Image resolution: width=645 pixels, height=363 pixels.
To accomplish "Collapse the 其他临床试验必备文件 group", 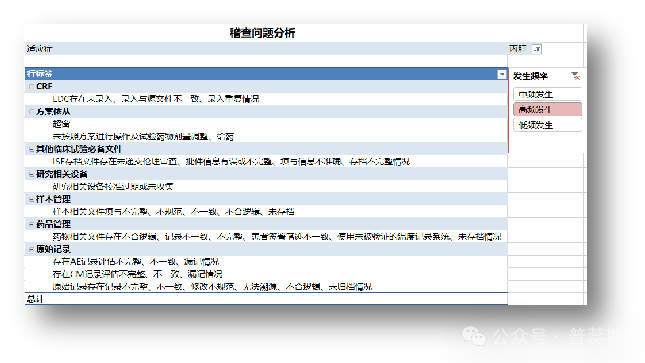I will point(31,149).
